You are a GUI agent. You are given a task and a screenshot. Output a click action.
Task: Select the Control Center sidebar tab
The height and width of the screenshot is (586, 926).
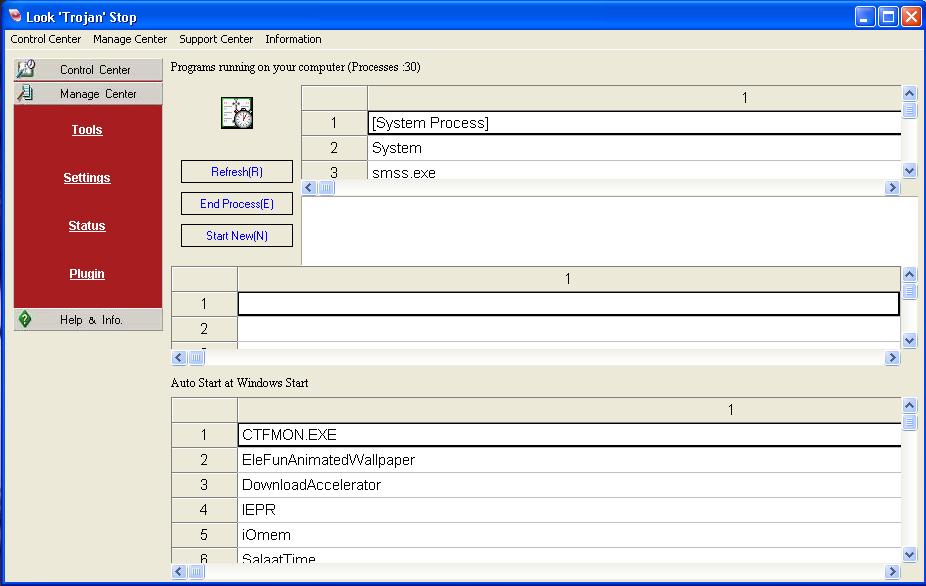[88, 70]
